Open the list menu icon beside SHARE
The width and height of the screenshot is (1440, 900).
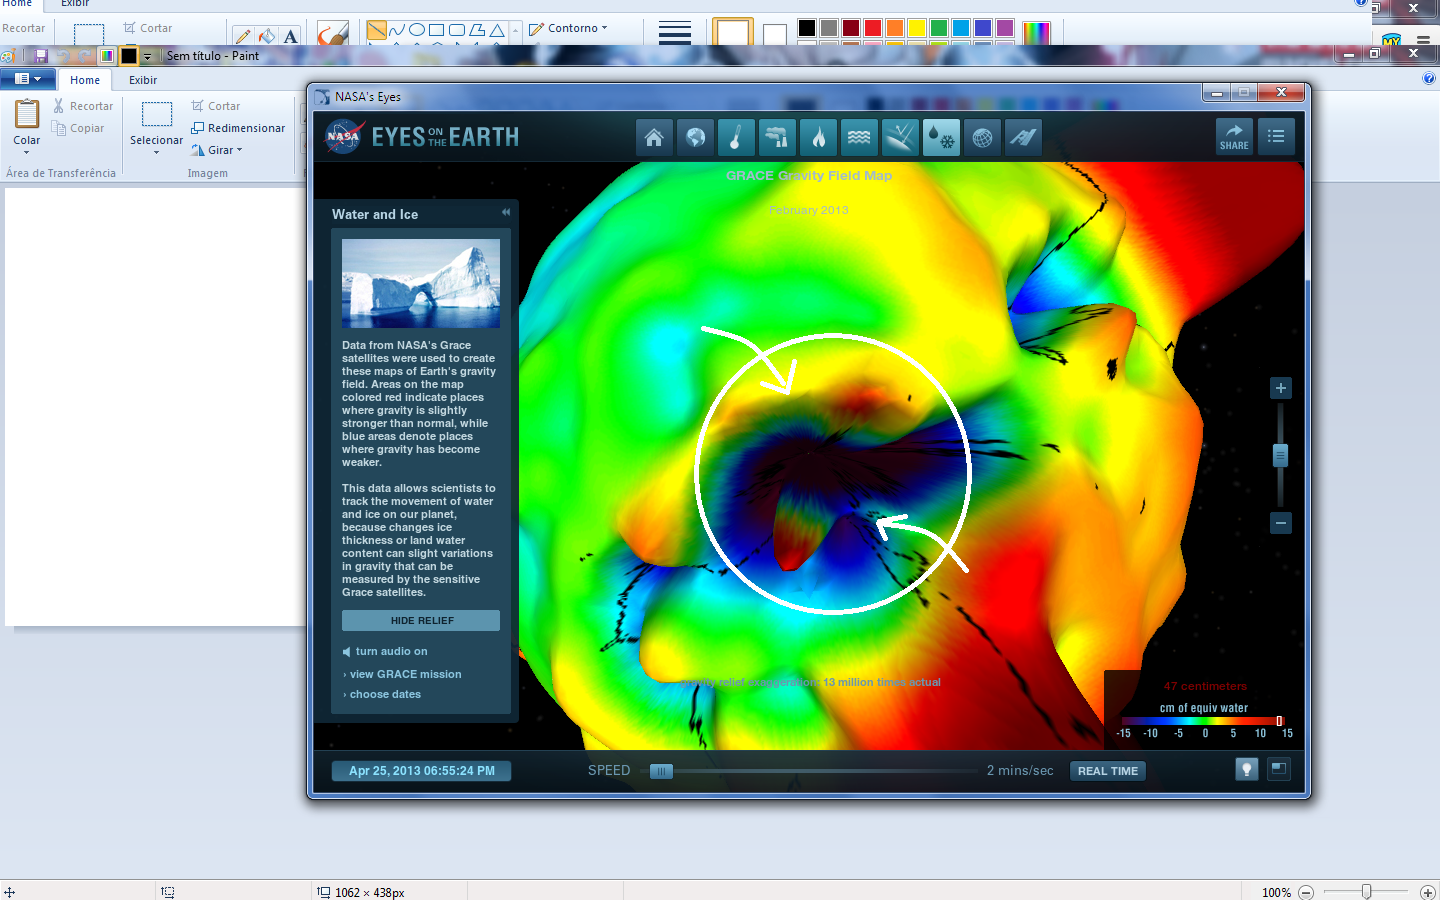(x=1276, y=137)
